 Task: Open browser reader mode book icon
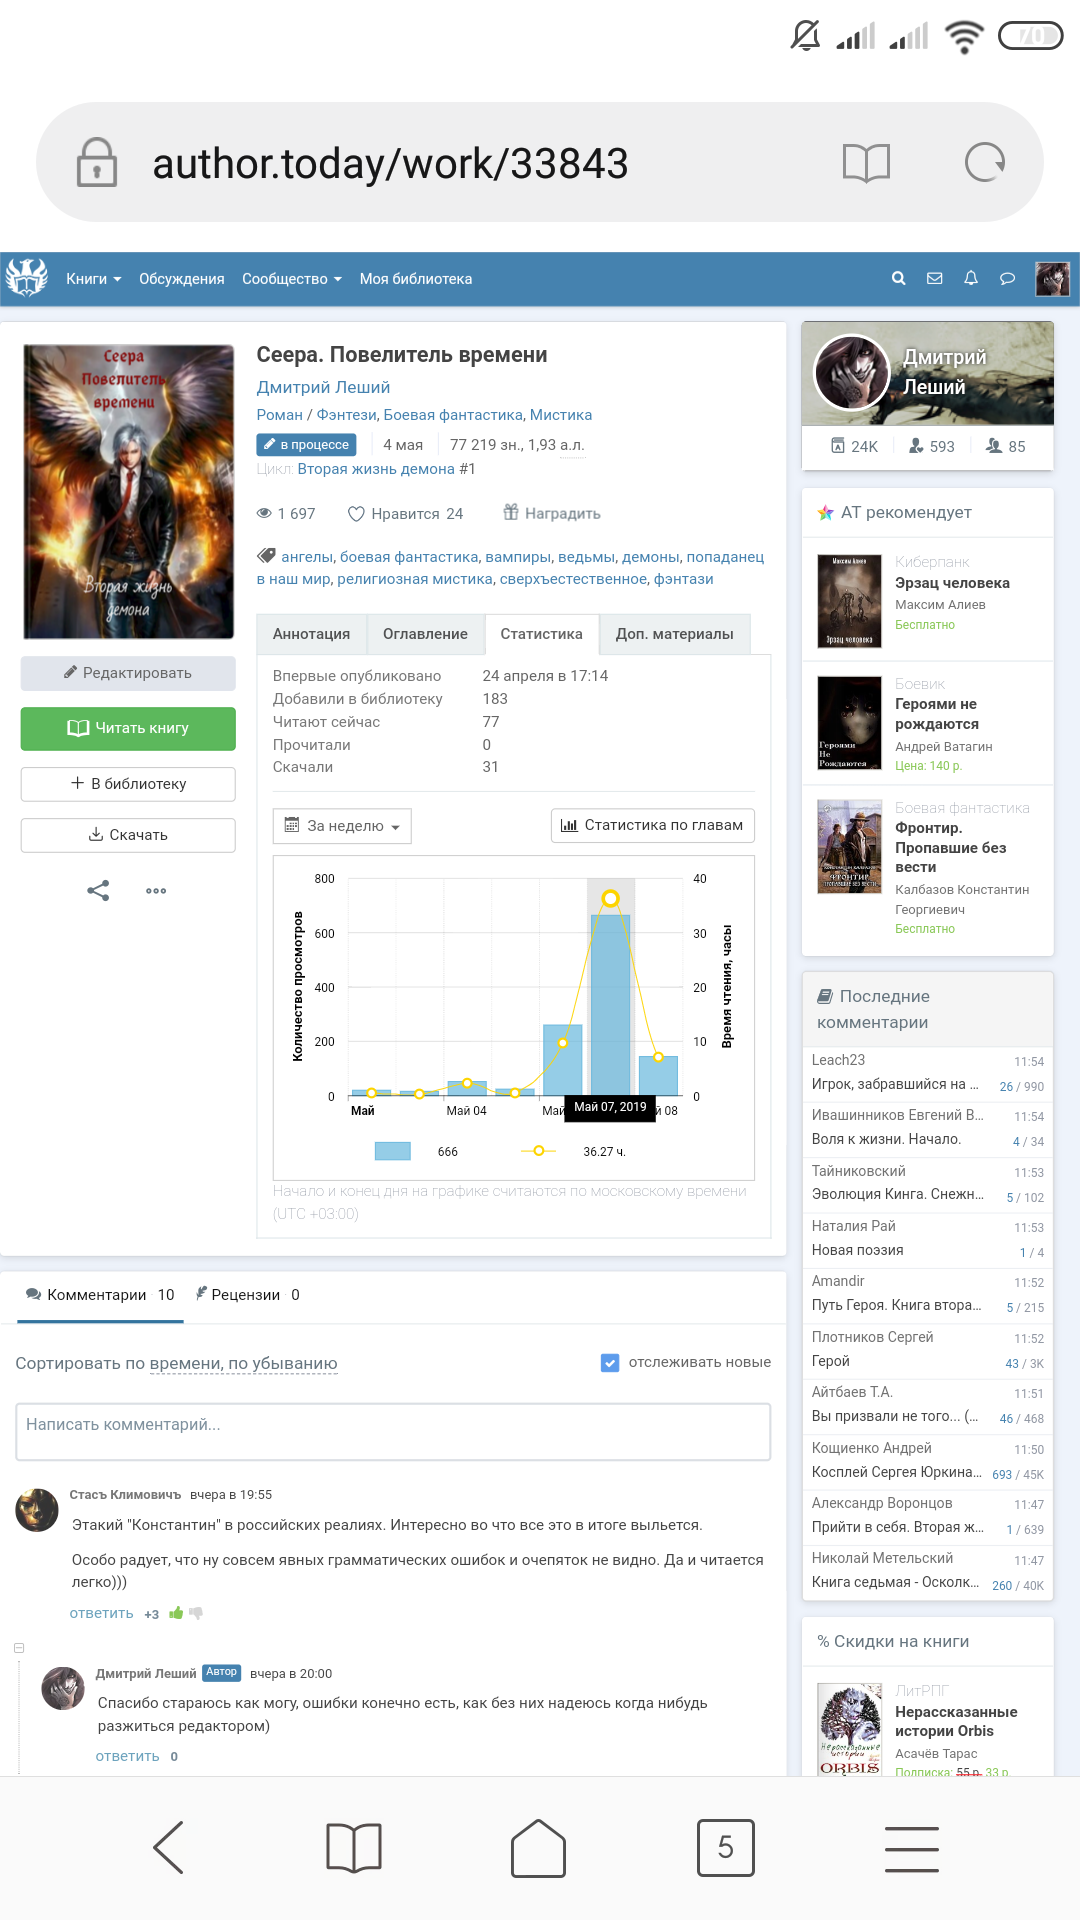point(866,162)
